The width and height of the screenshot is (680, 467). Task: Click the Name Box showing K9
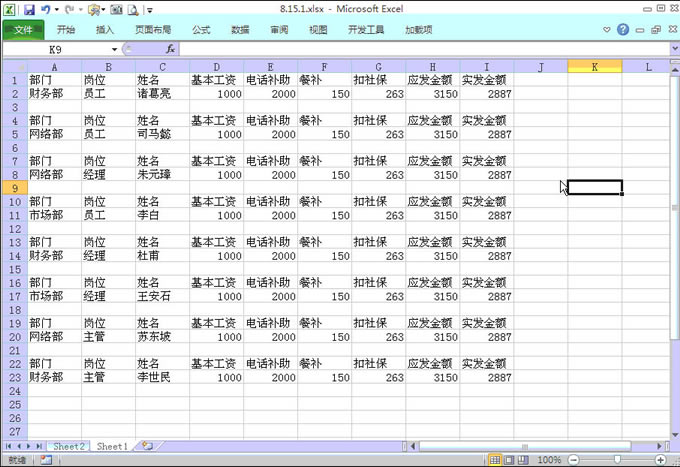tap(56, 49)
